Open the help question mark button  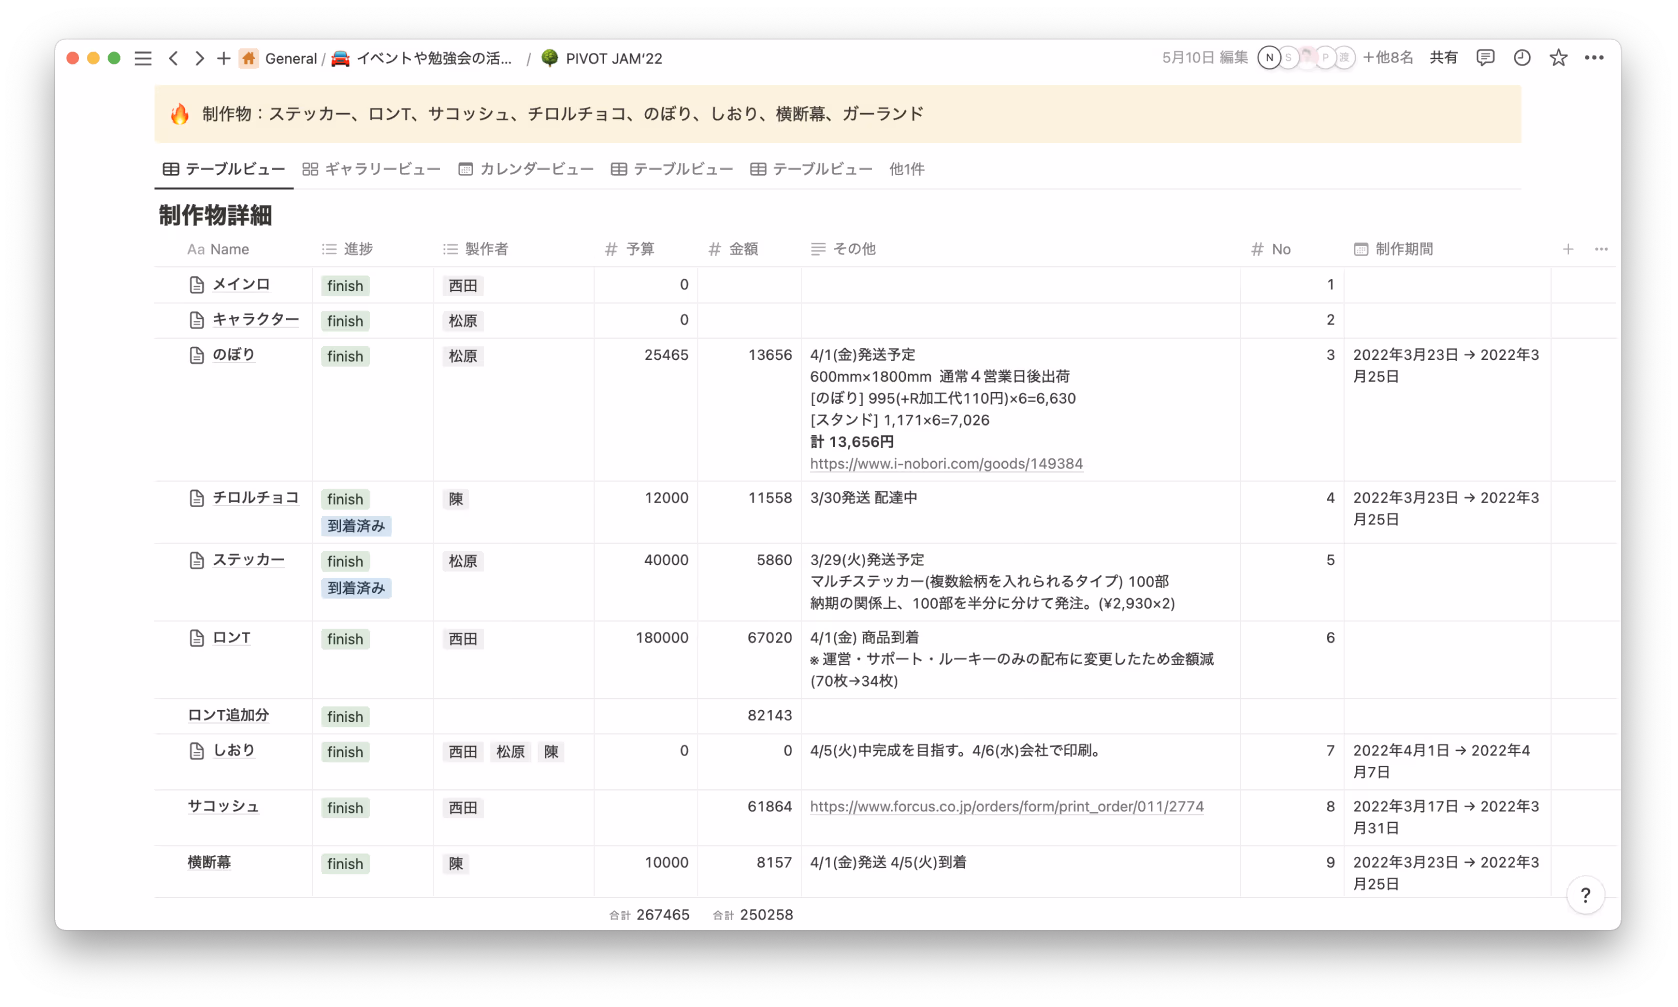pos(1585,895)
